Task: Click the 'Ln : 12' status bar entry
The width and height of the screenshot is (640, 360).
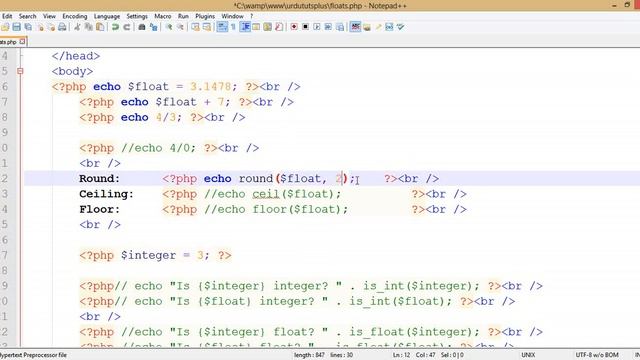Action: pyautogui.click(x=401, y=355)
